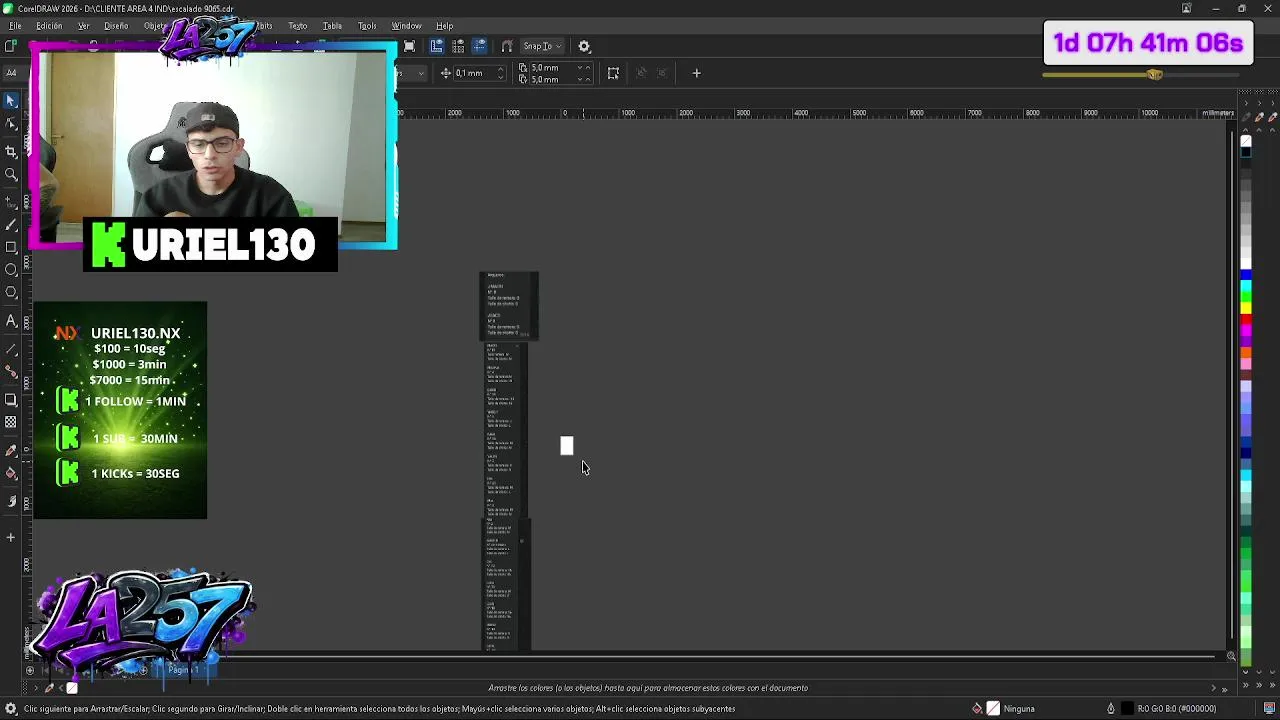This screenshot has height=720, width=1280.
Task: Click the fill bucket icon in status bar
Action: [x=977, y=709]
